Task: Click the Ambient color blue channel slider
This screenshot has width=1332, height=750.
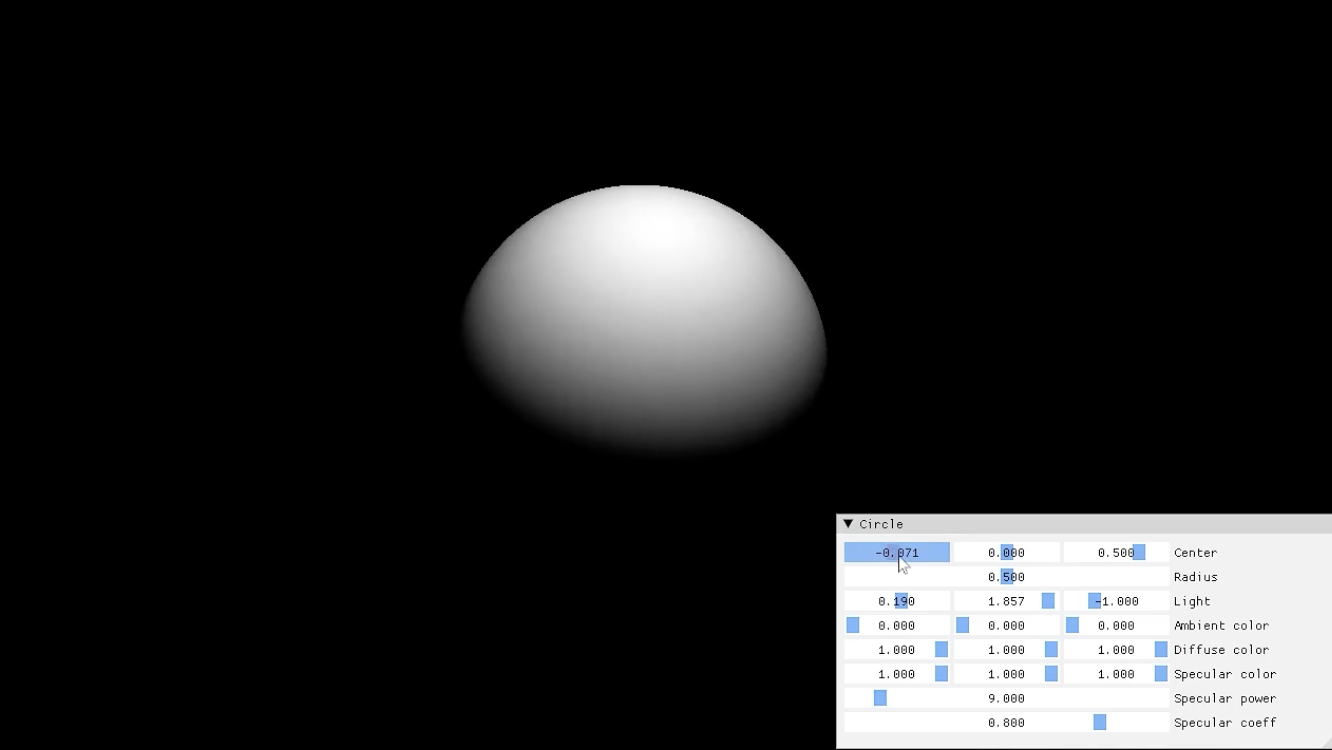Action: 1116,625
